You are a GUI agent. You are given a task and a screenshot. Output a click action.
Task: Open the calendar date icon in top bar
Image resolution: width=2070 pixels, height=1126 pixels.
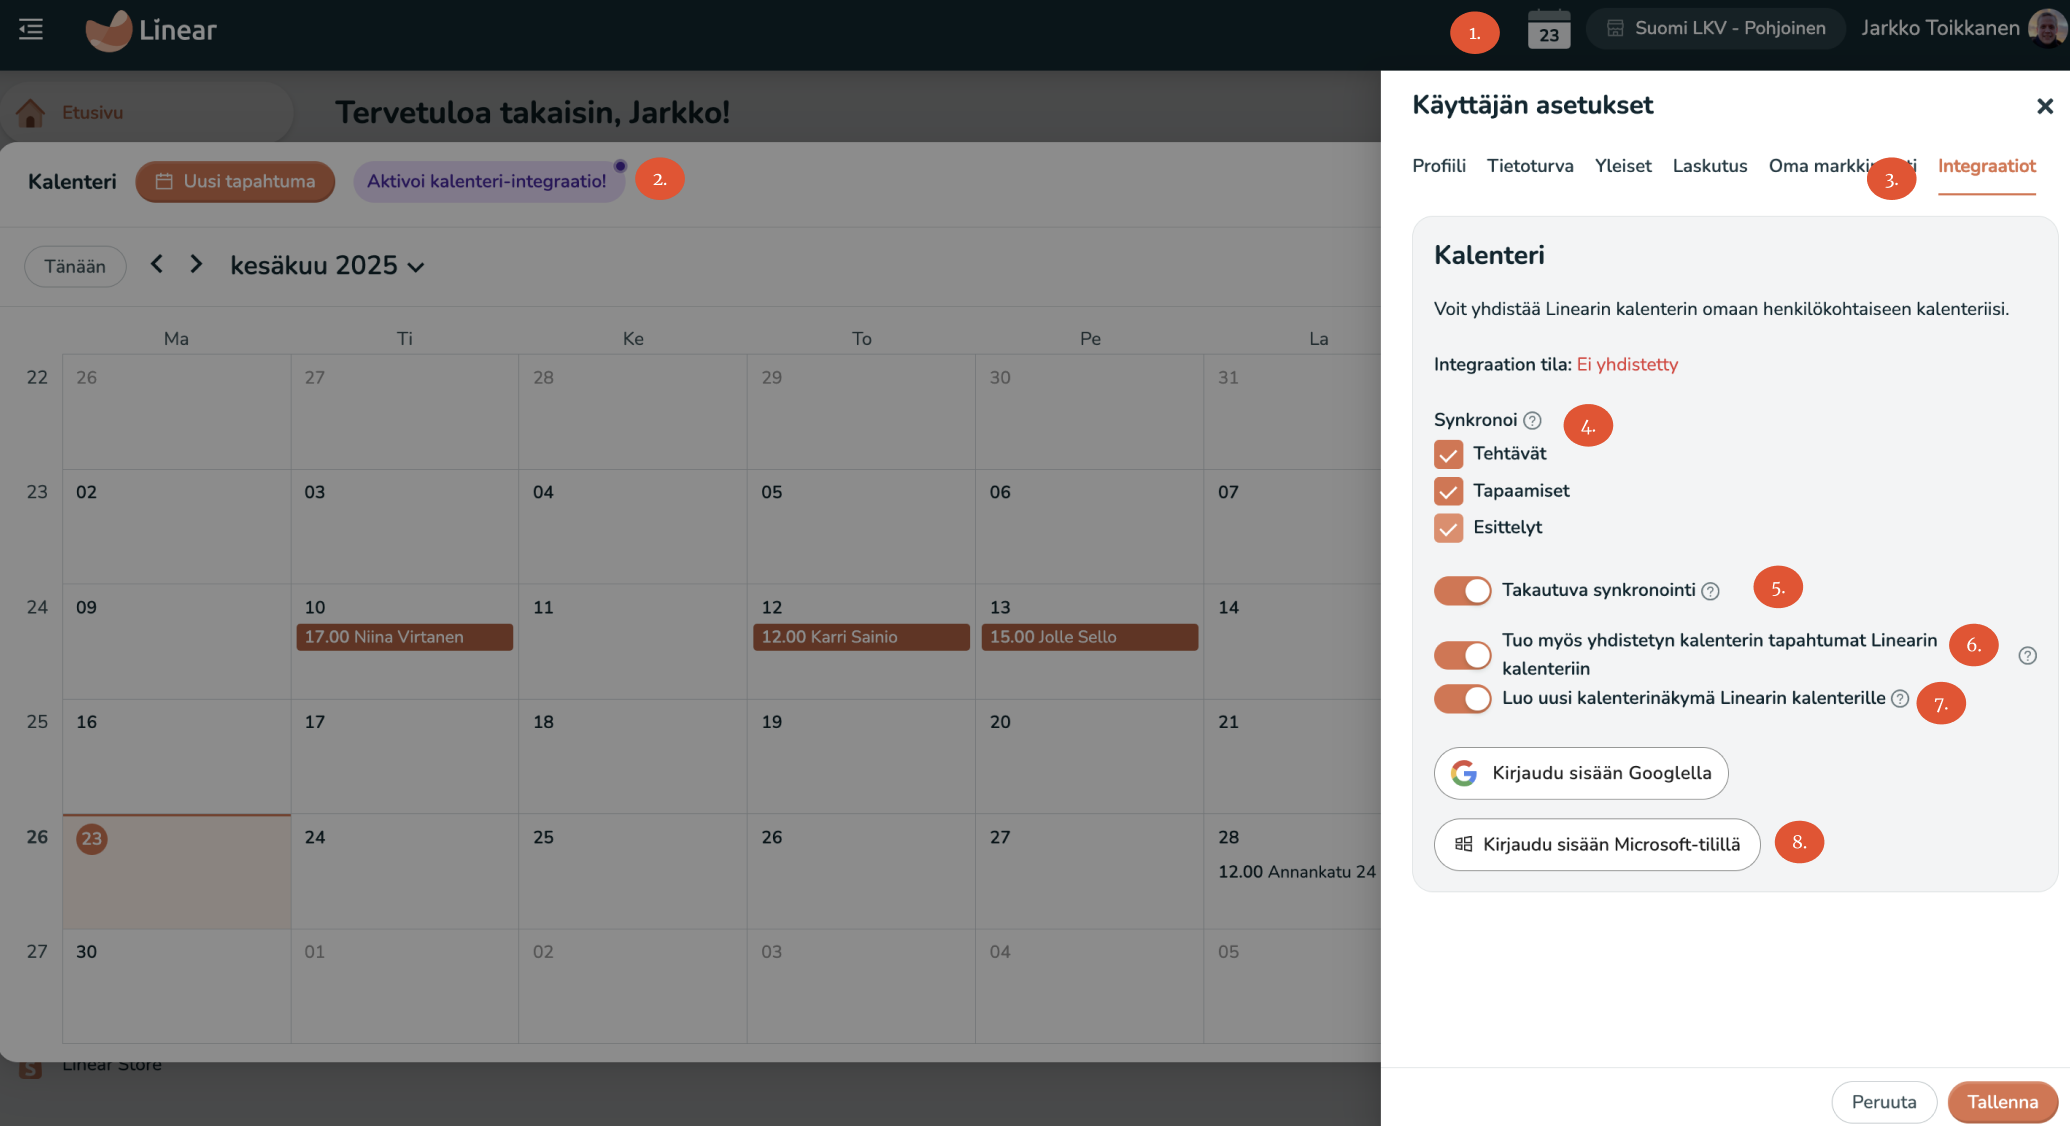(x=1548, y=29)
